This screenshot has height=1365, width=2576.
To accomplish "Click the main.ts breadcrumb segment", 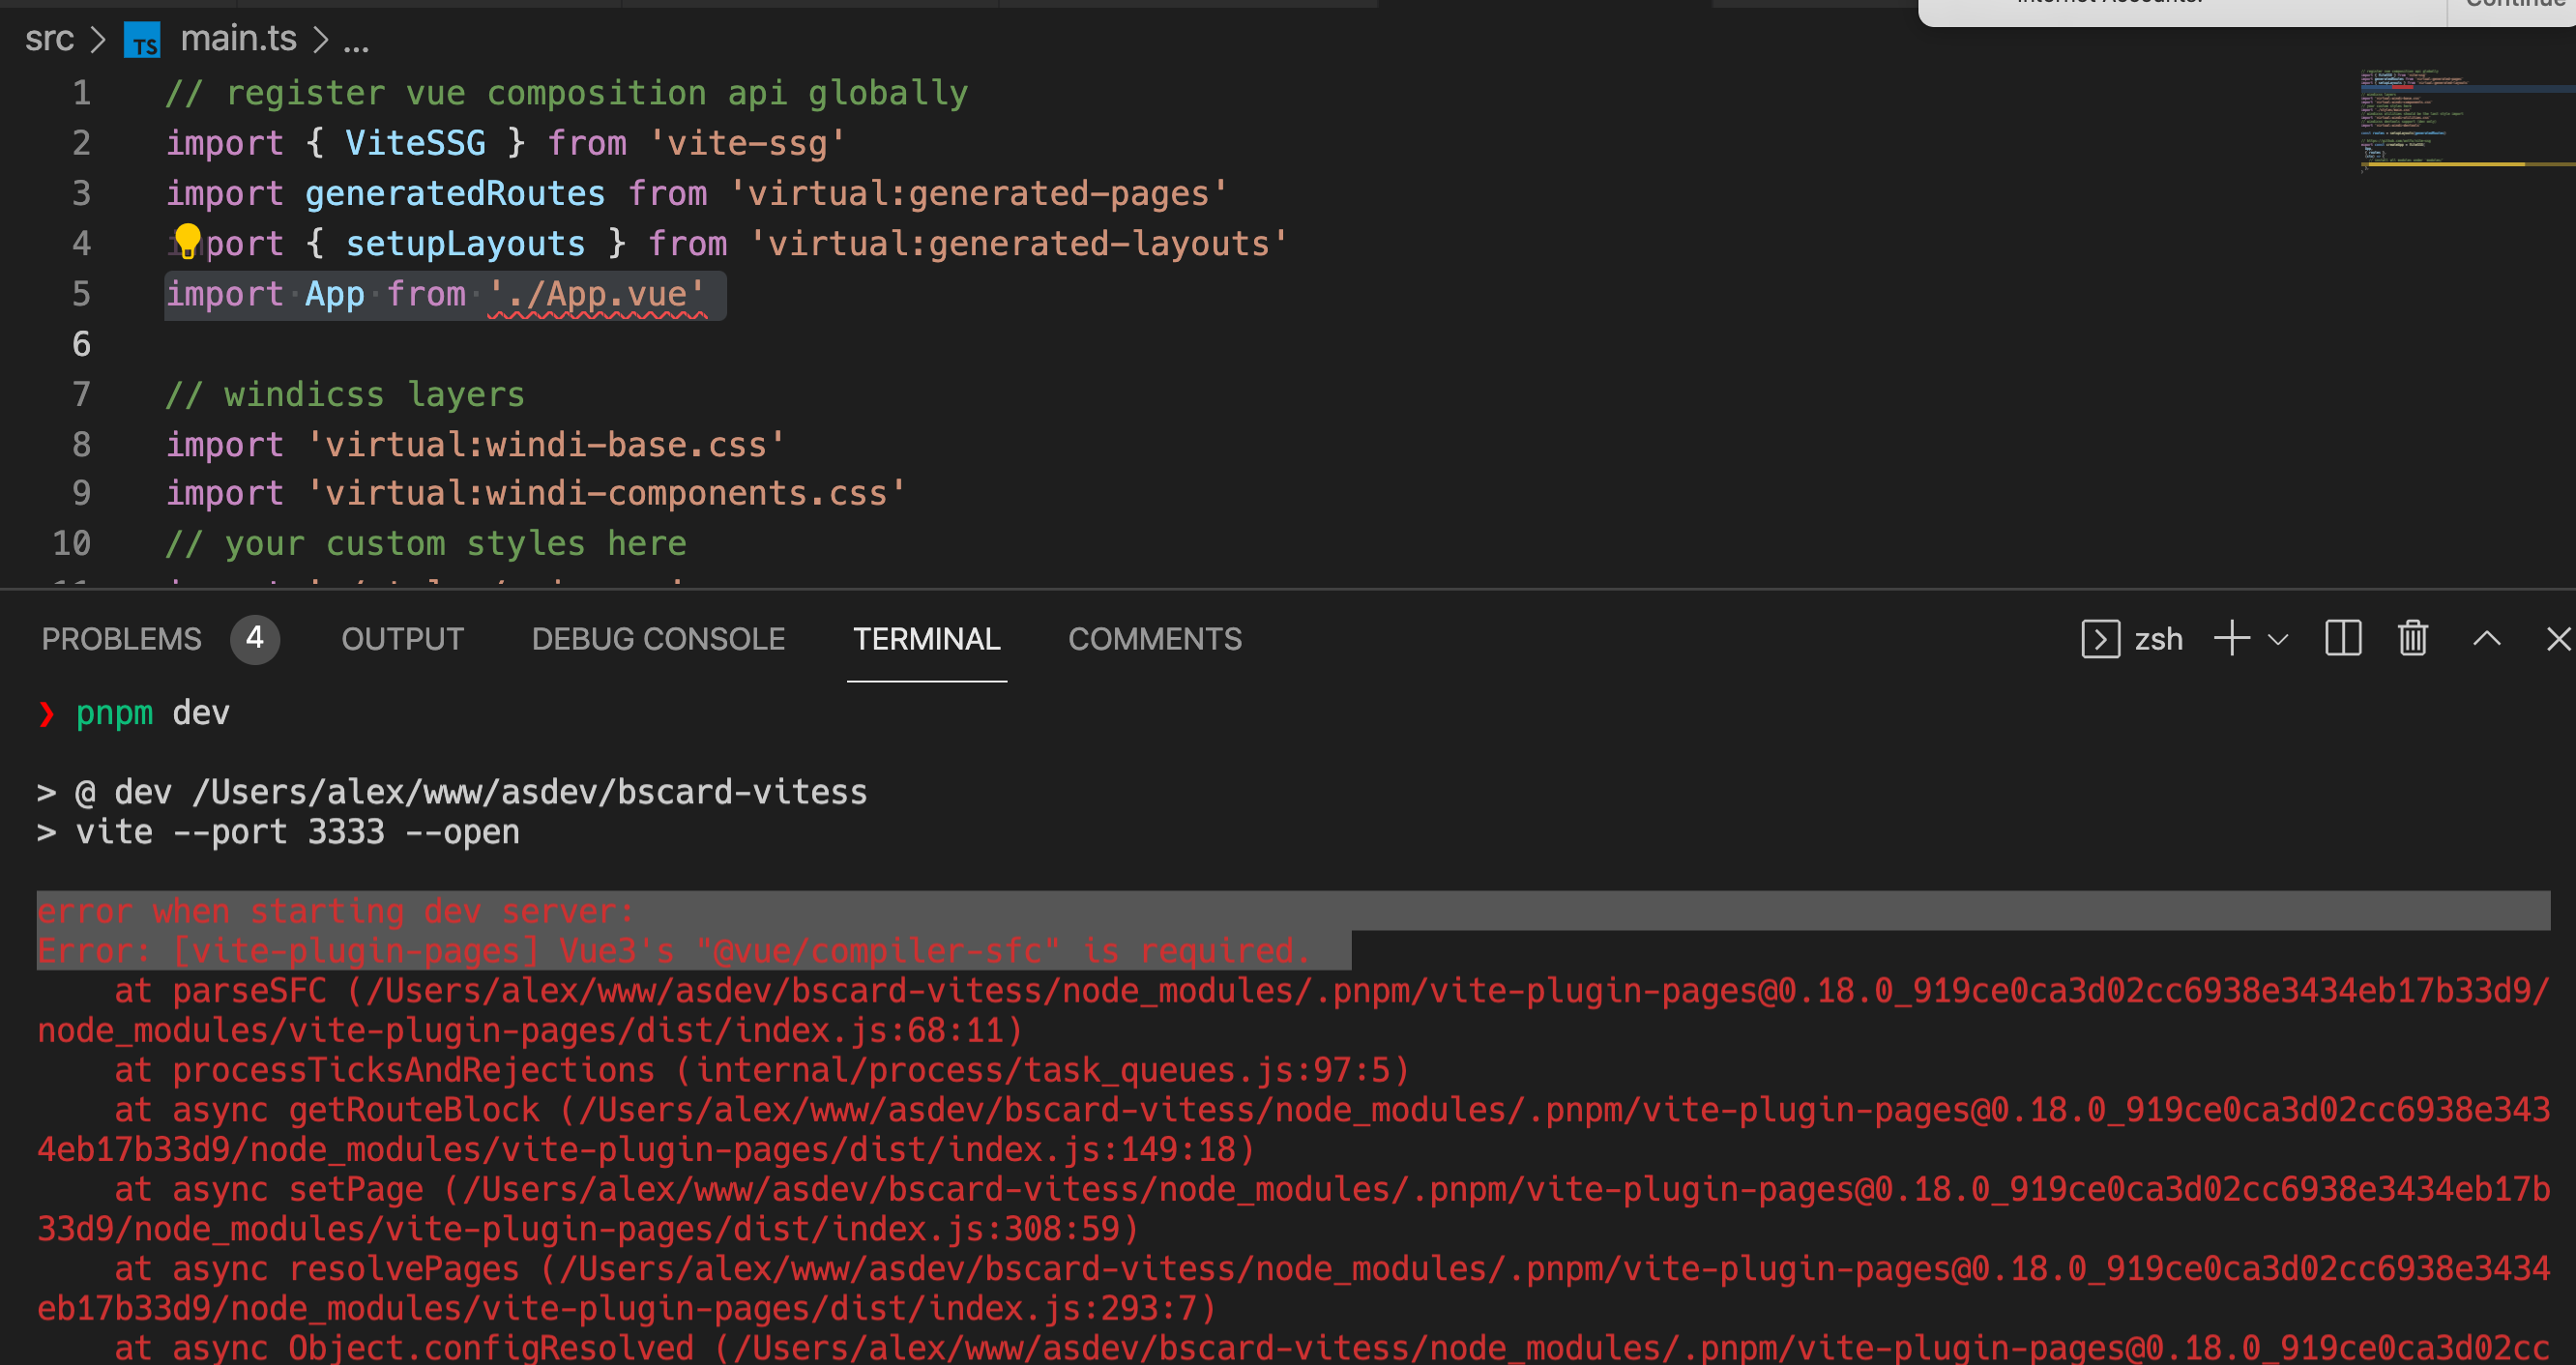I will point(238,39).
